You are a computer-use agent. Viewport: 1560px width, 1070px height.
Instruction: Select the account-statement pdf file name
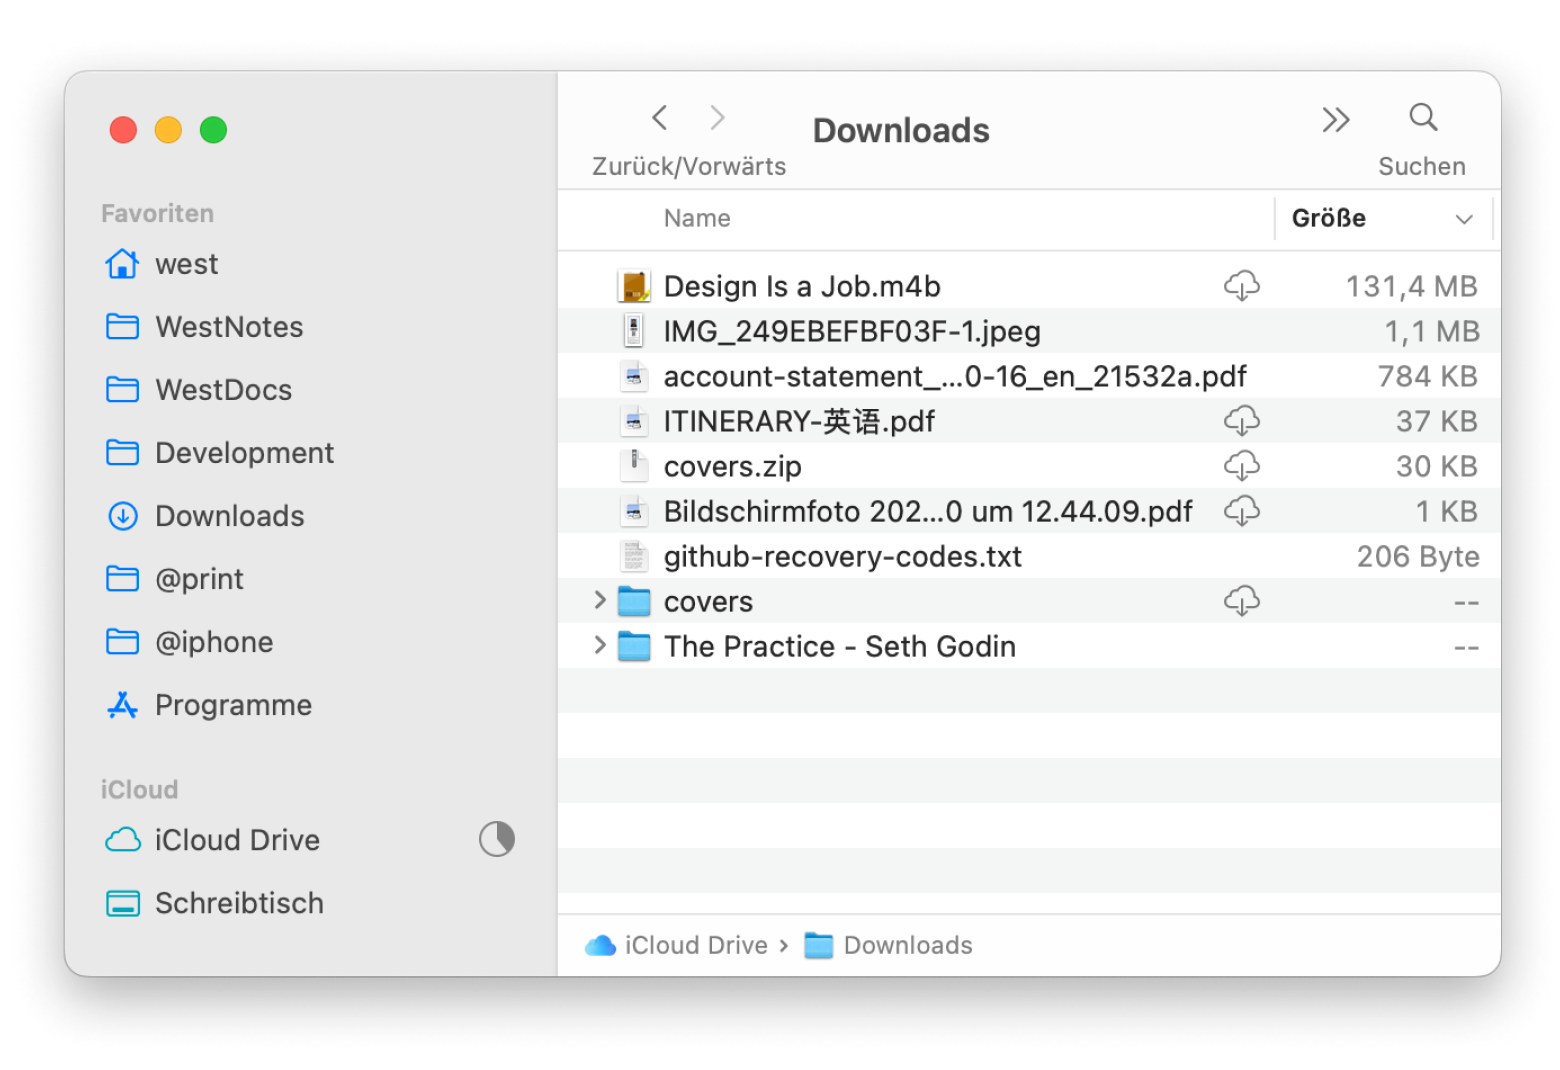[x=955, y=376]
